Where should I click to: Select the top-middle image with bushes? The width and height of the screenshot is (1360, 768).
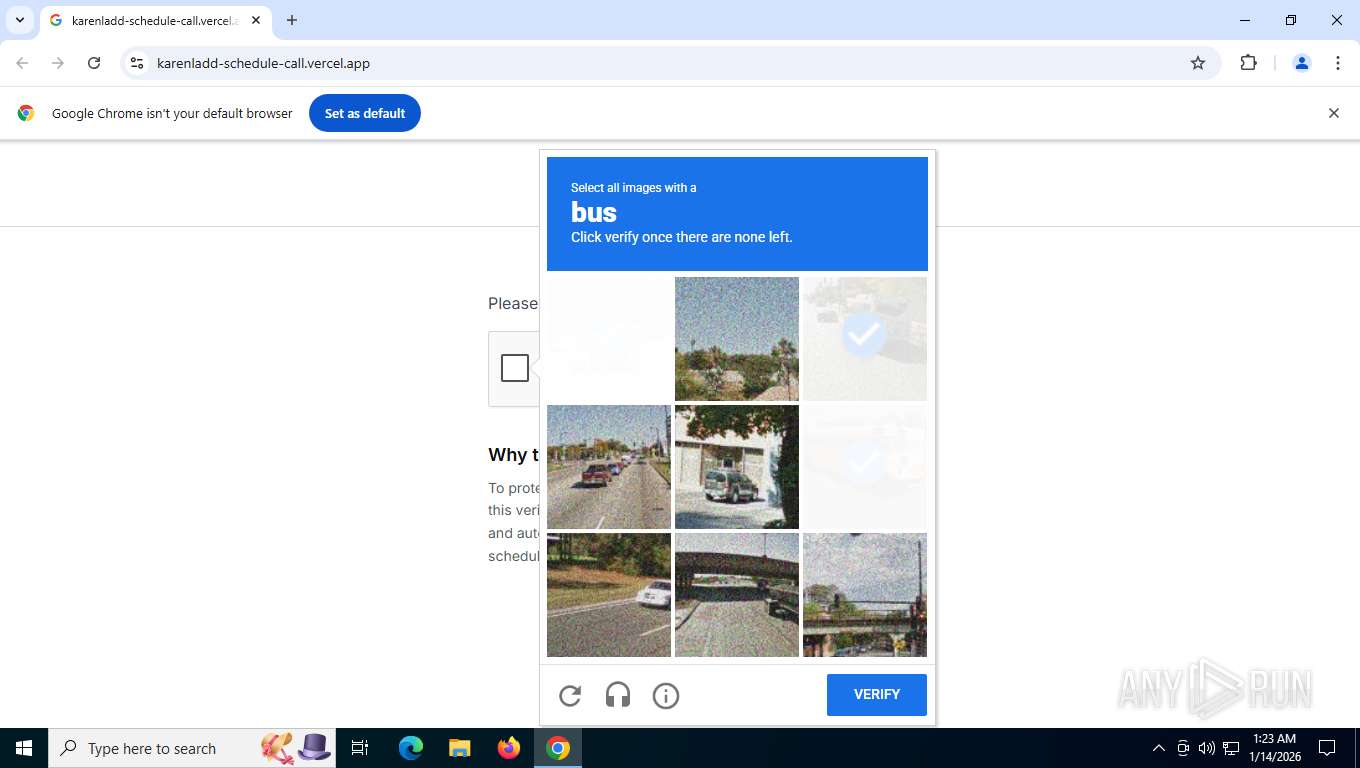coord(737,339)
